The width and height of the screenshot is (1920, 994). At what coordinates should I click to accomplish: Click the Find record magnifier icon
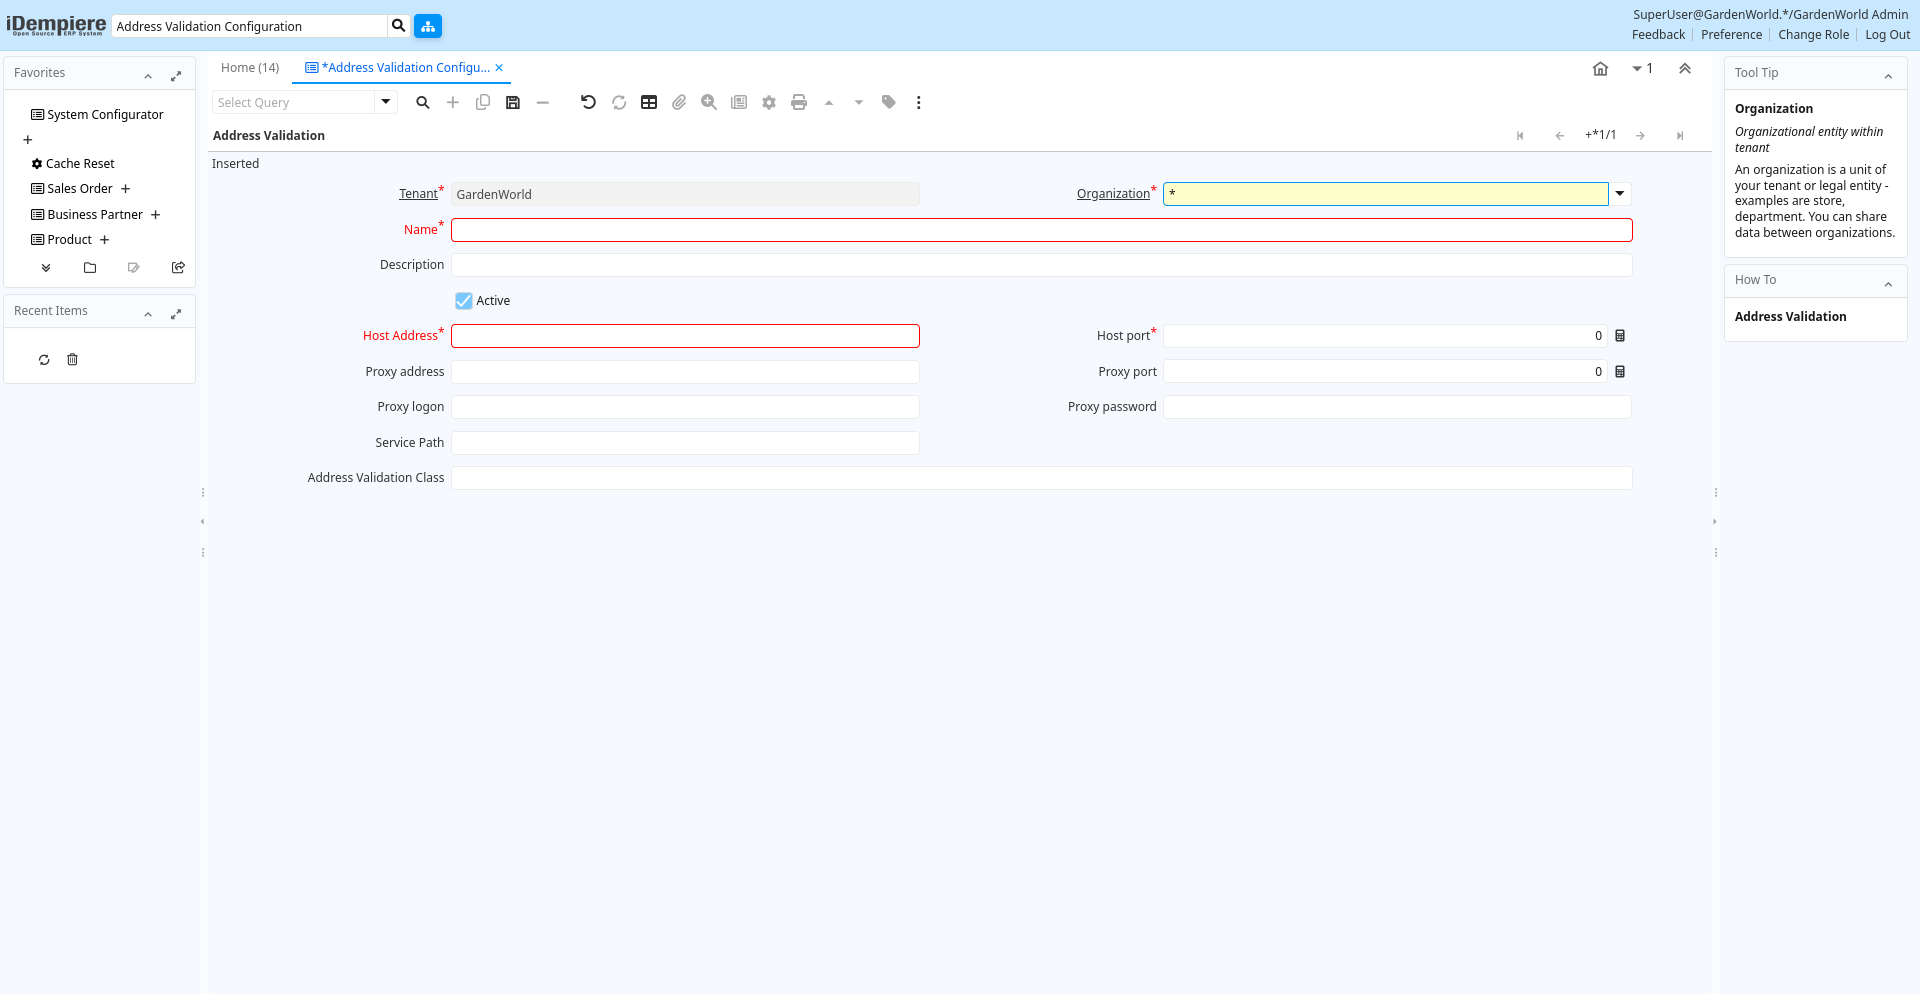click(x=423, y=102)
